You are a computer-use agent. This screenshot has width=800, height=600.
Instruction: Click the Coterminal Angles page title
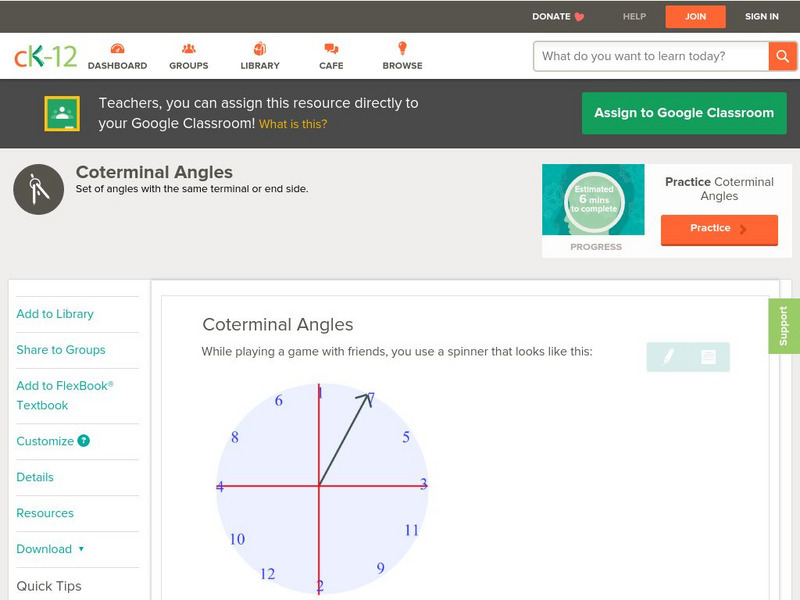[154, 172]
